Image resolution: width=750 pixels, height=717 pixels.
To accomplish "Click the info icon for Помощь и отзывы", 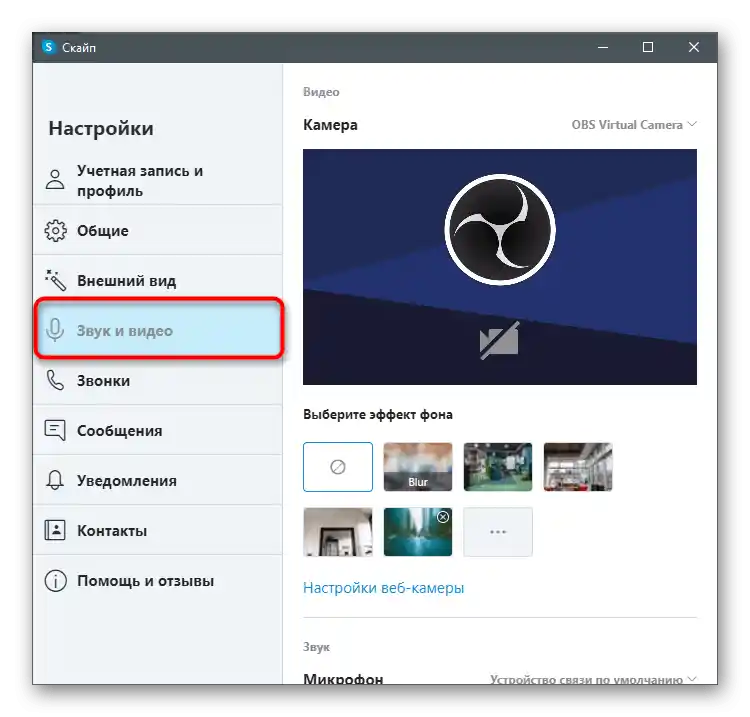I will click(55, 581).
